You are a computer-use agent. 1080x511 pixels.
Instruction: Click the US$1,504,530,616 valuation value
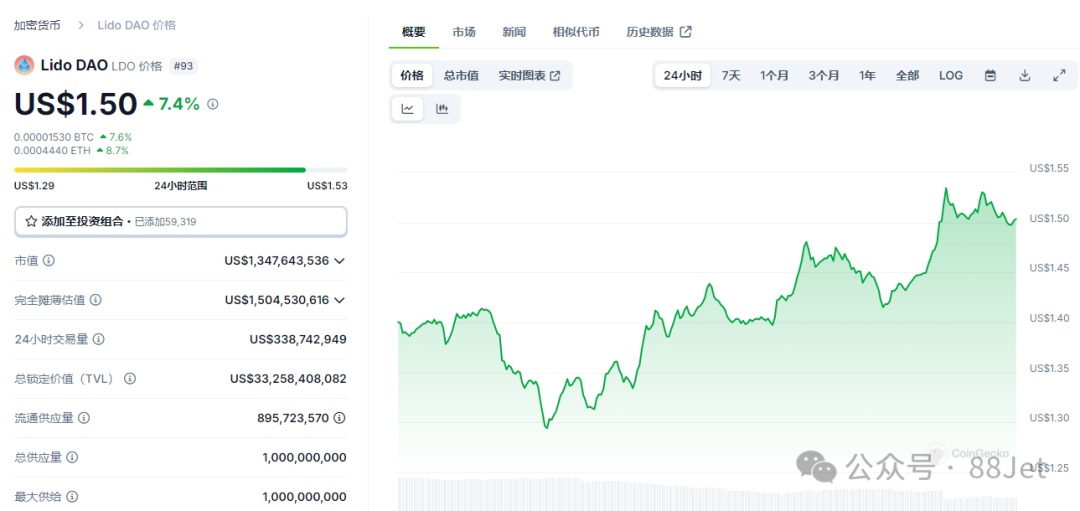click(x=276, y=300)
